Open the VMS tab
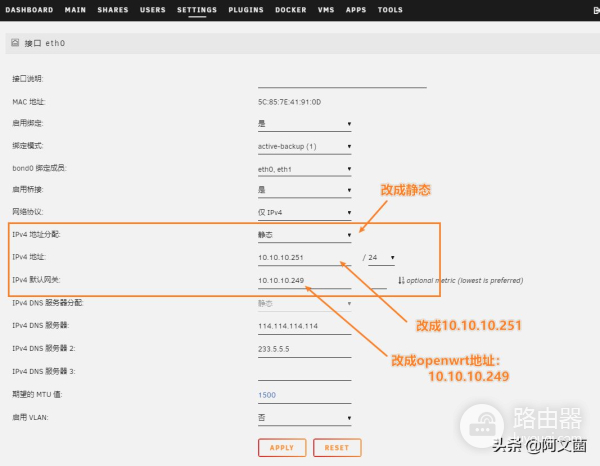Viewport: 600px width, 466px height. [x=326, y=10]
